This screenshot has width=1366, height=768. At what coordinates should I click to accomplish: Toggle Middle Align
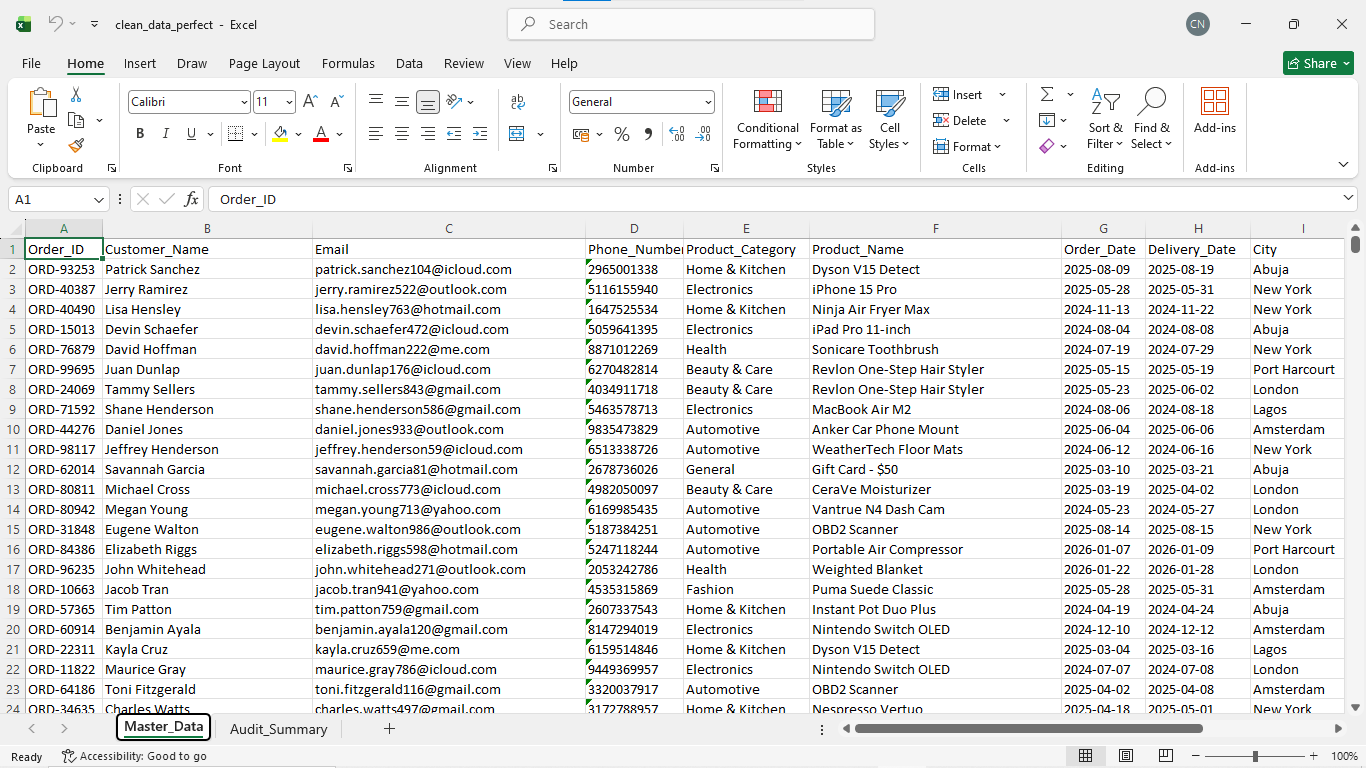[402, 101]
